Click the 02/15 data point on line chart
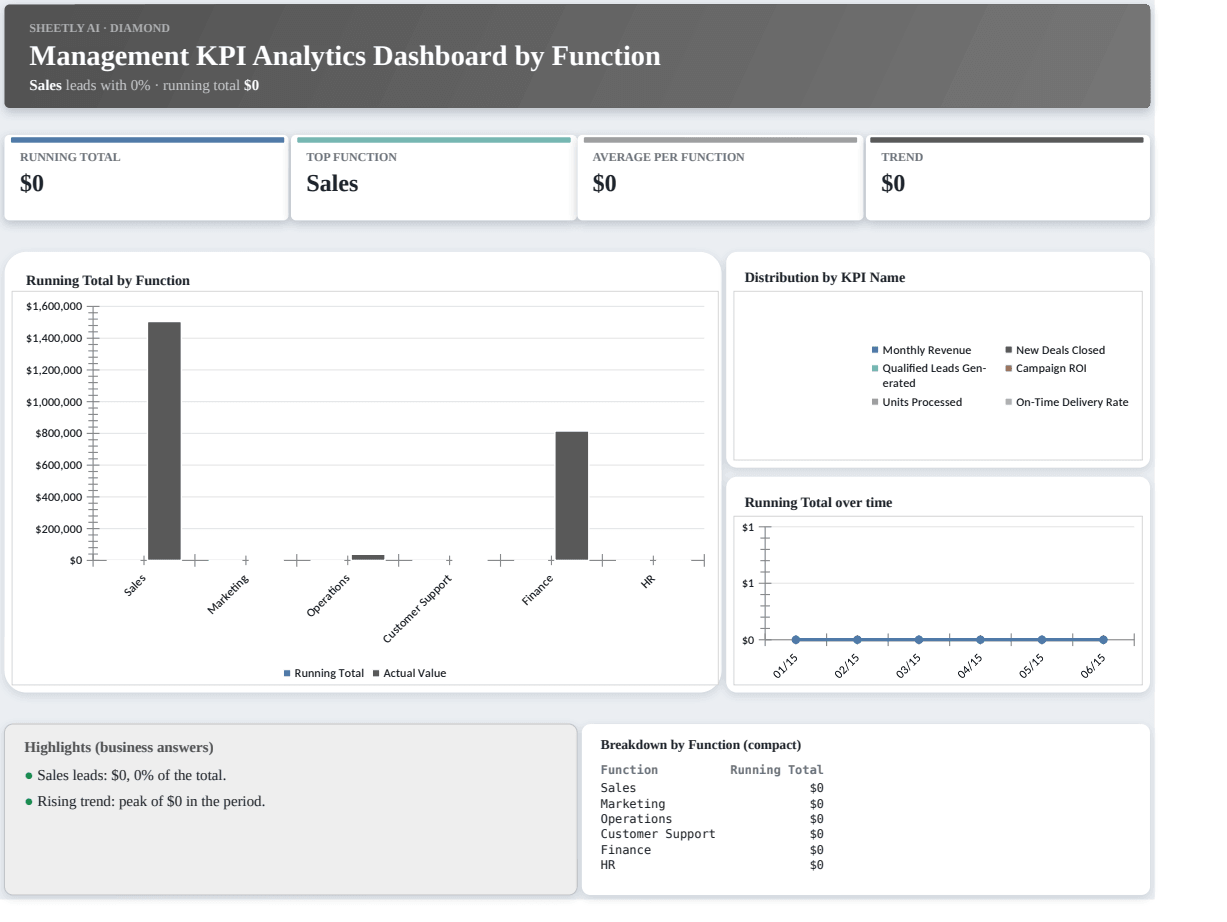The width and height of the screenshot is (1227, 922). 857,640
